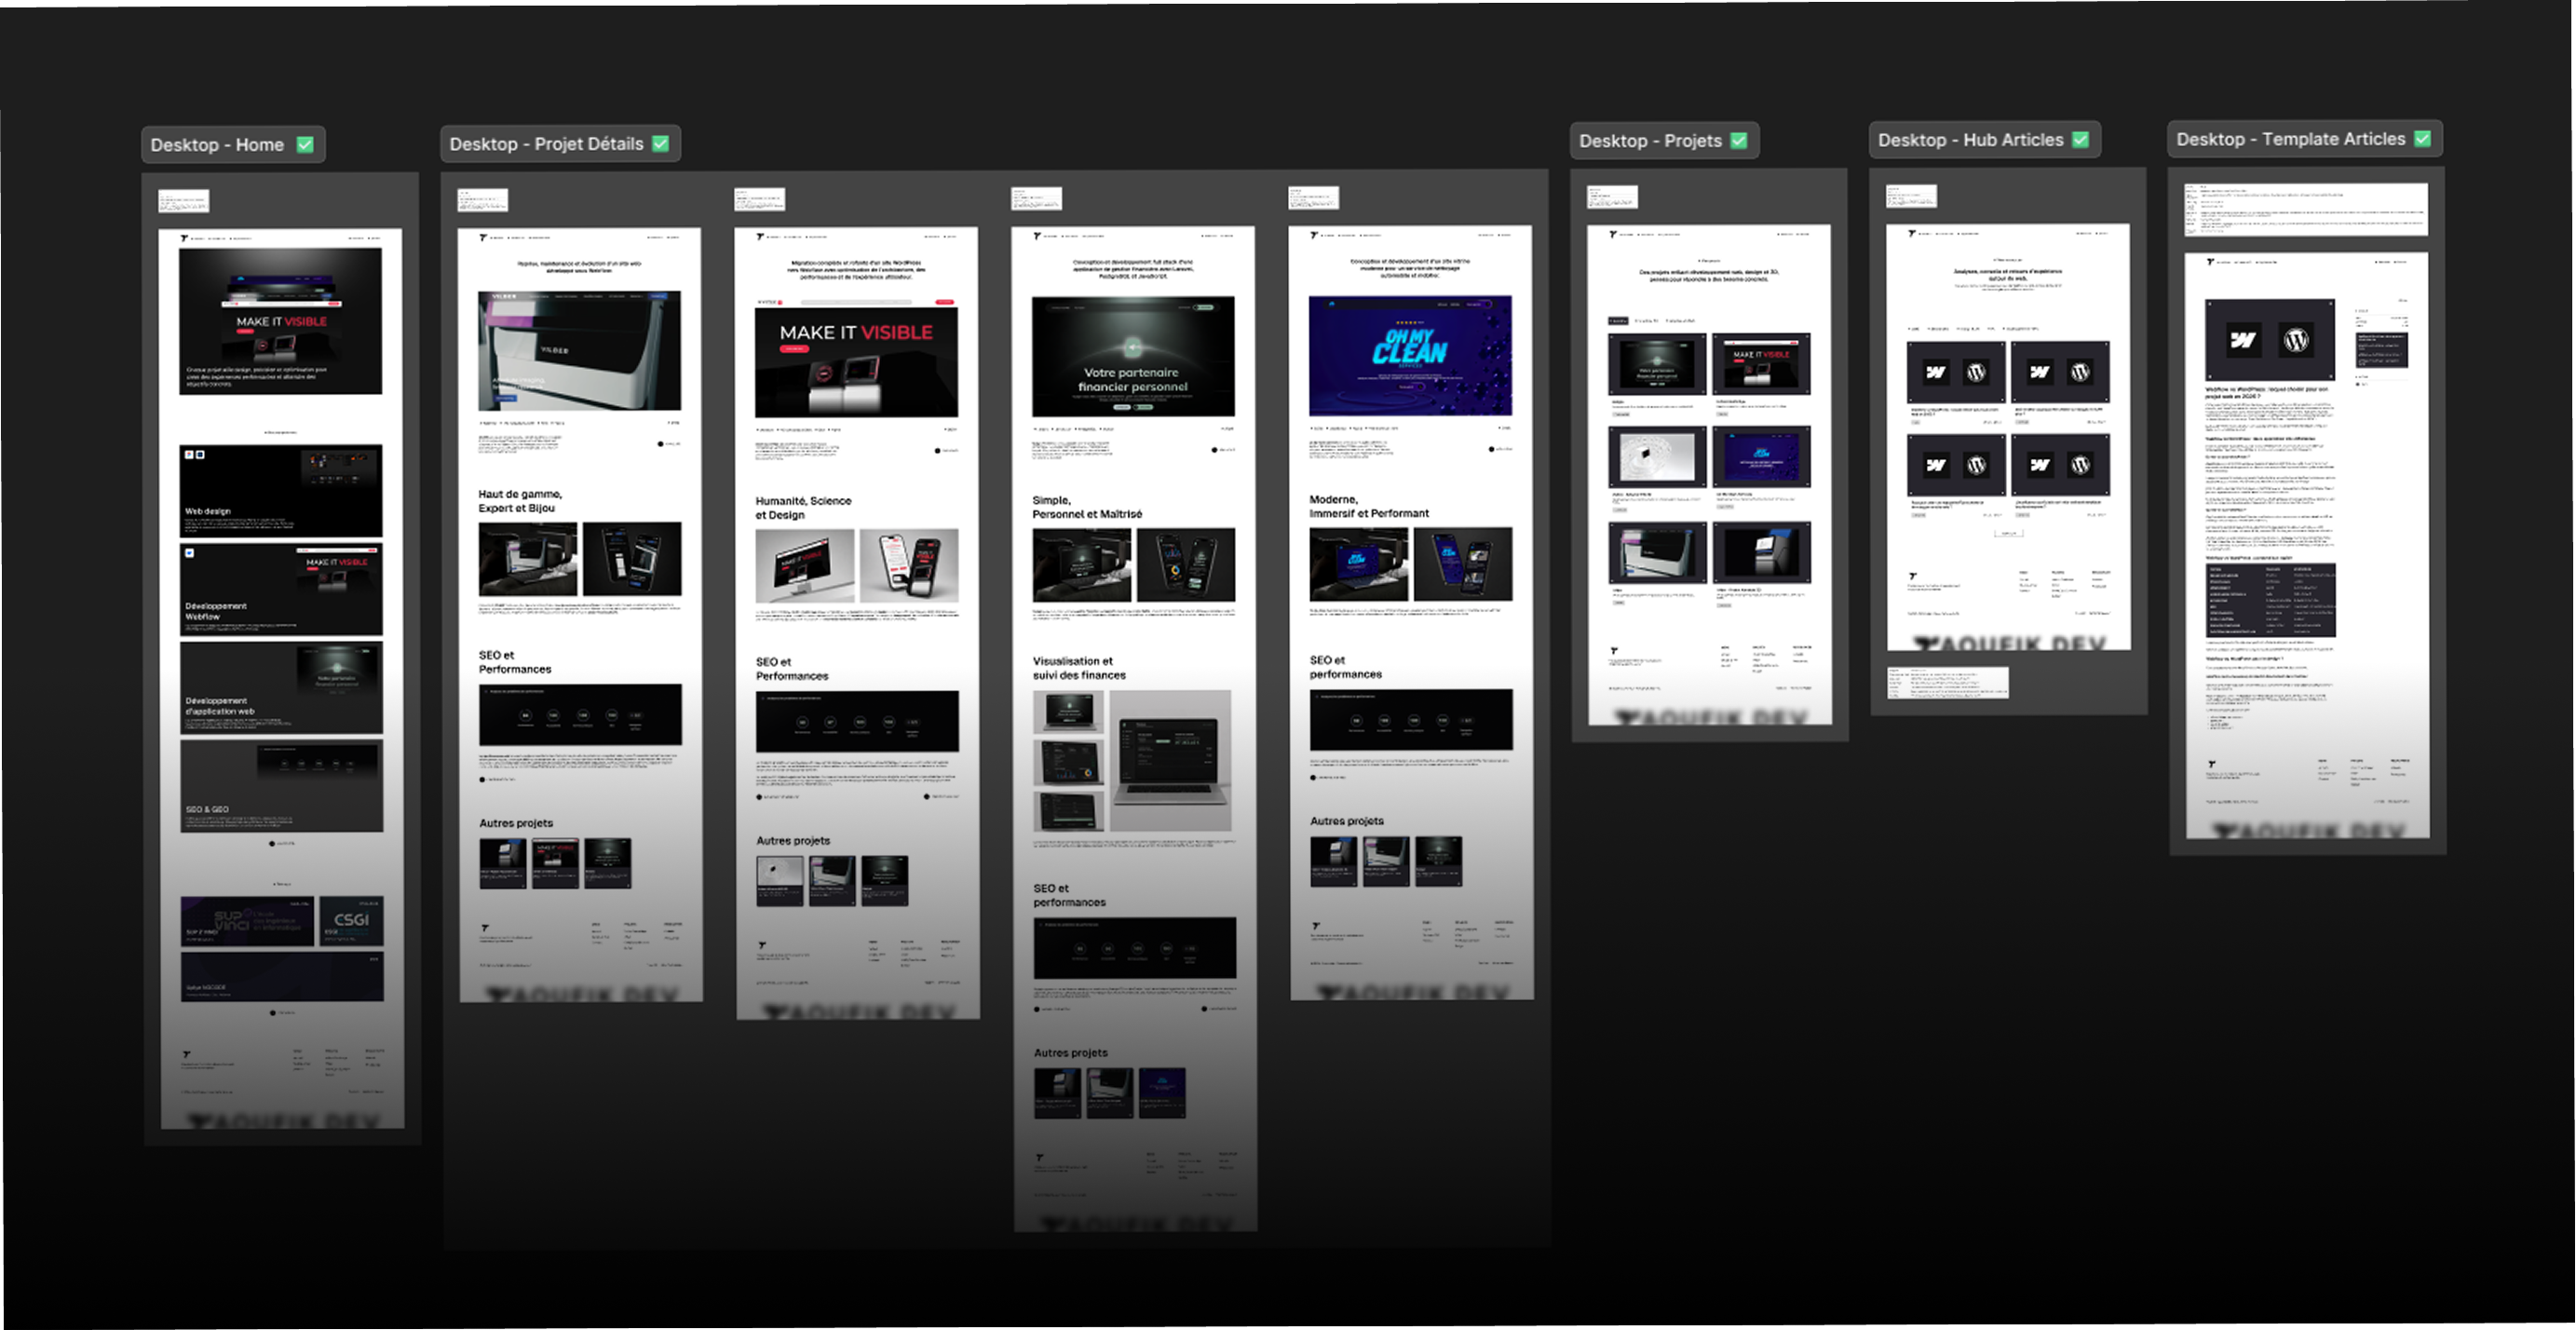Image resolution: width=2576 pixels, height=1330 pixels.
Task: Click Webflow logo in Template Articles hero
Action: tap(2242, 340)
